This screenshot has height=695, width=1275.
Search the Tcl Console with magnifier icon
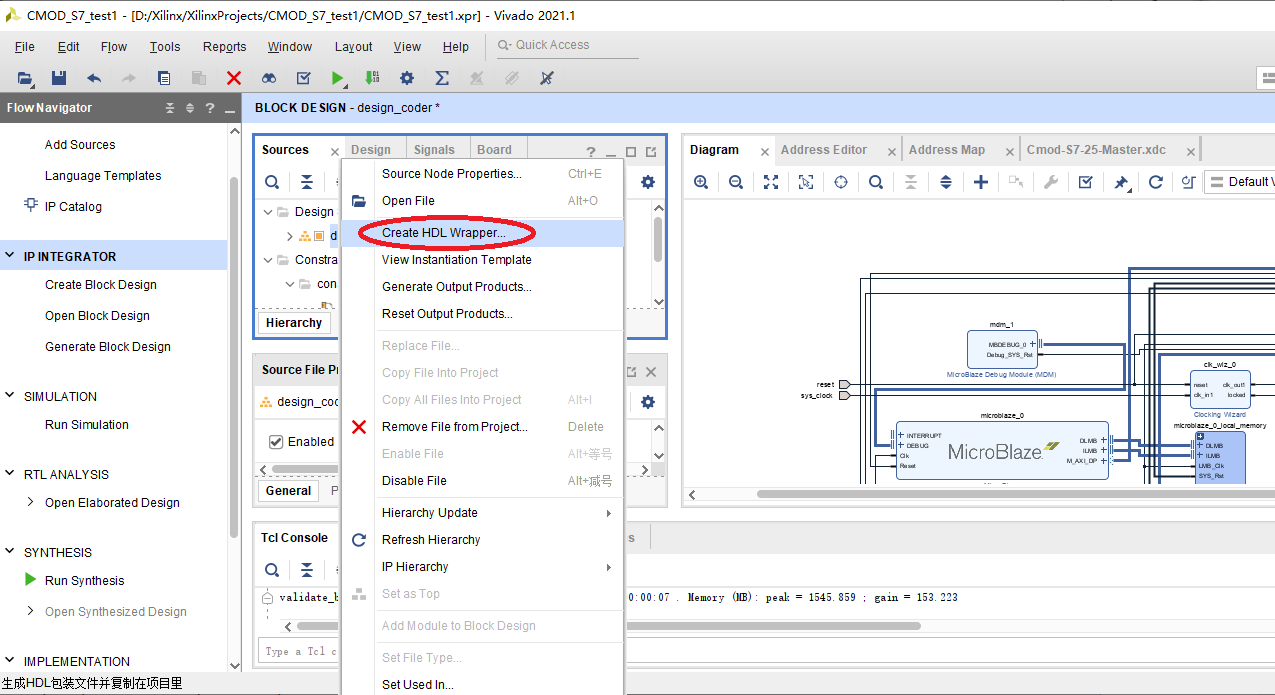[x=272, y=570]
